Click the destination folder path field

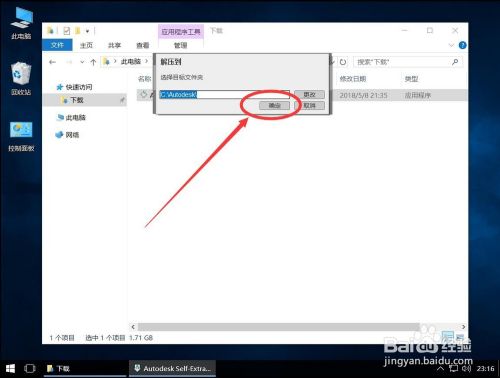point(224,95)
